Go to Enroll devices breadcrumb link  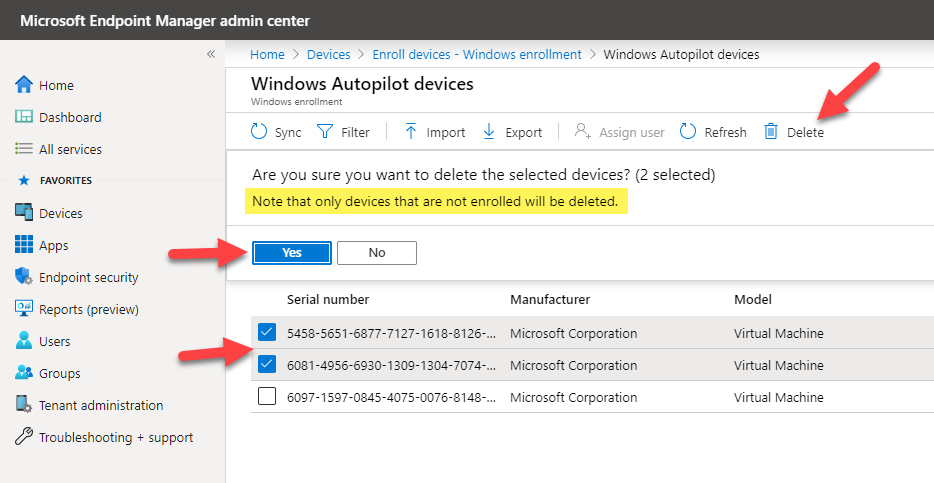point(476,54)
